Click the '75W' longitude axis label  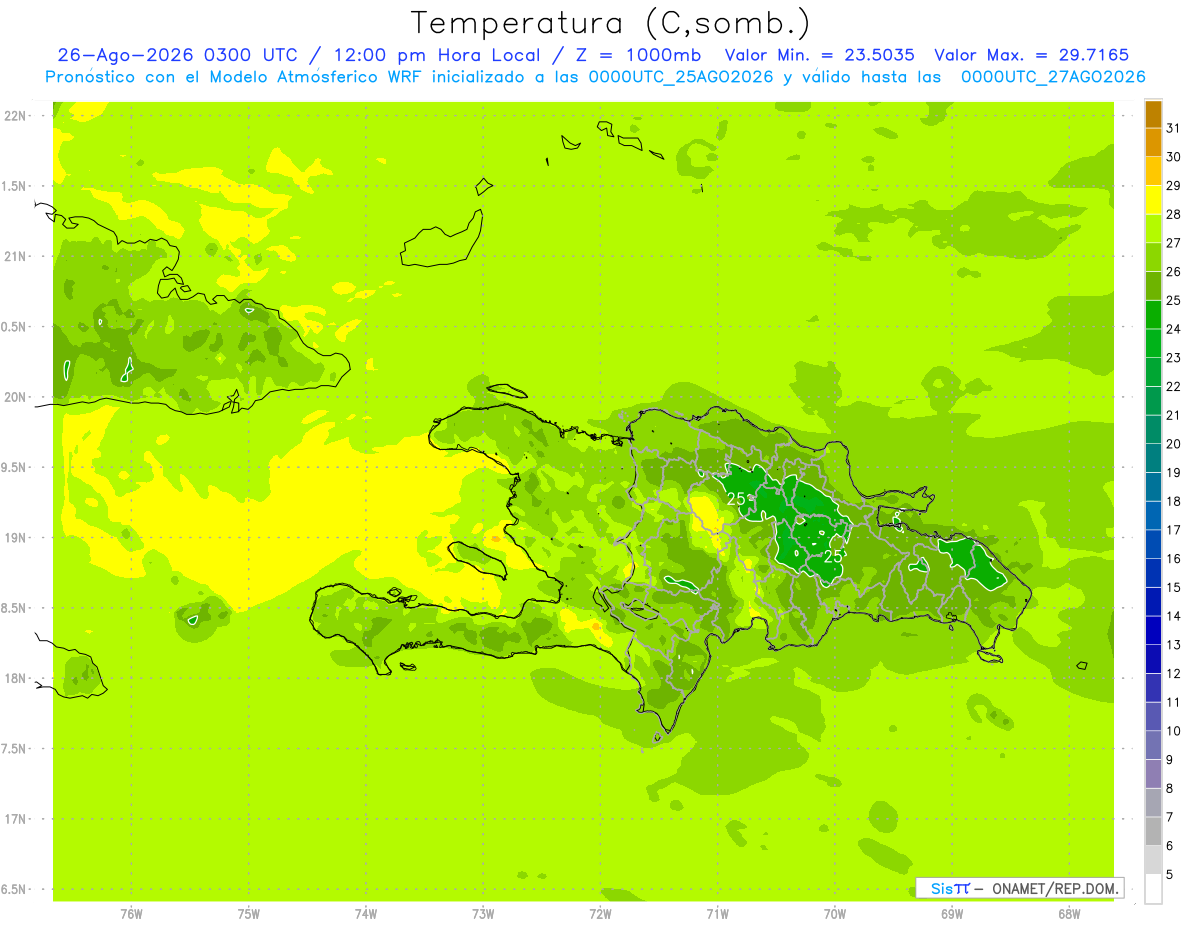pos(248,913)
